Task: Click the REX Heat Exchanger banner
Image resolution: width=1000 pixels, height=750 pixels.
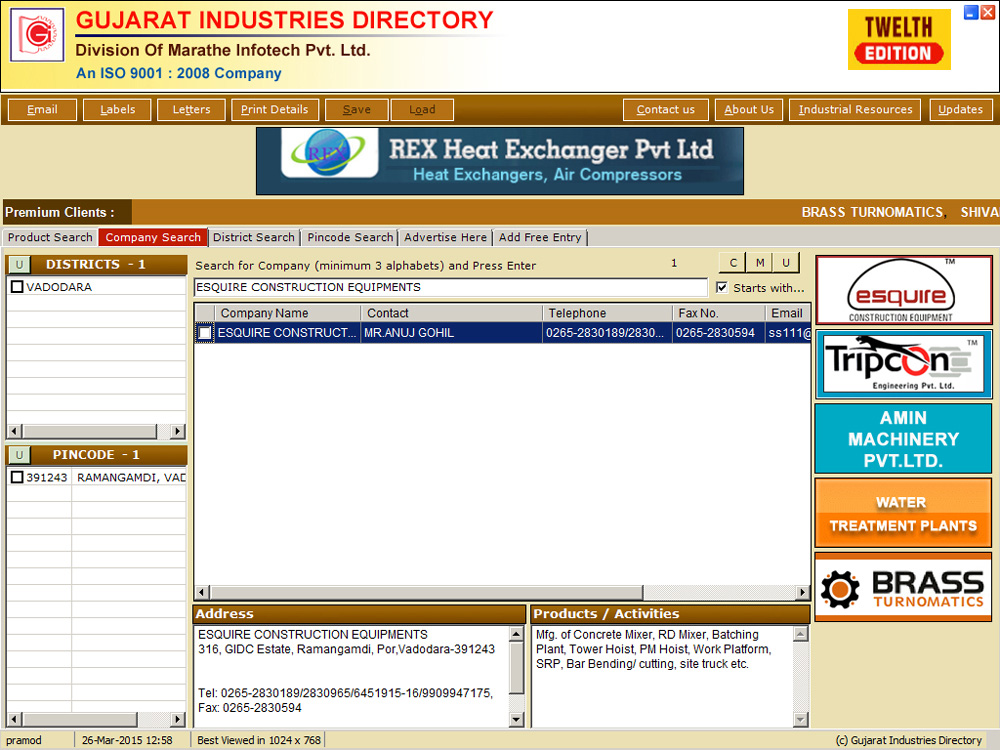Action: pyautogui.click(x=500, y=161)
